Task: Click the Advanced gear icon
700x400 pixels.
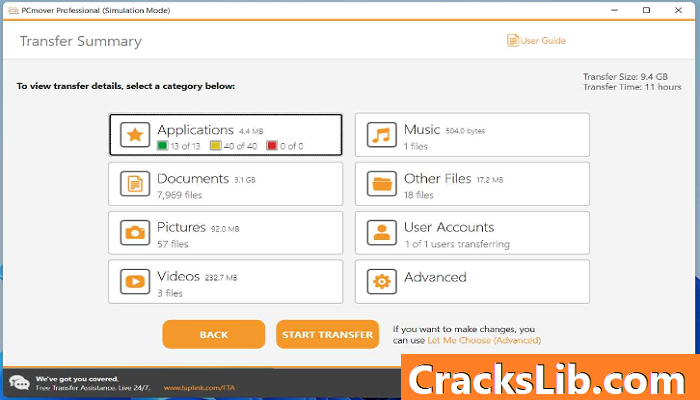Action: 382,281
